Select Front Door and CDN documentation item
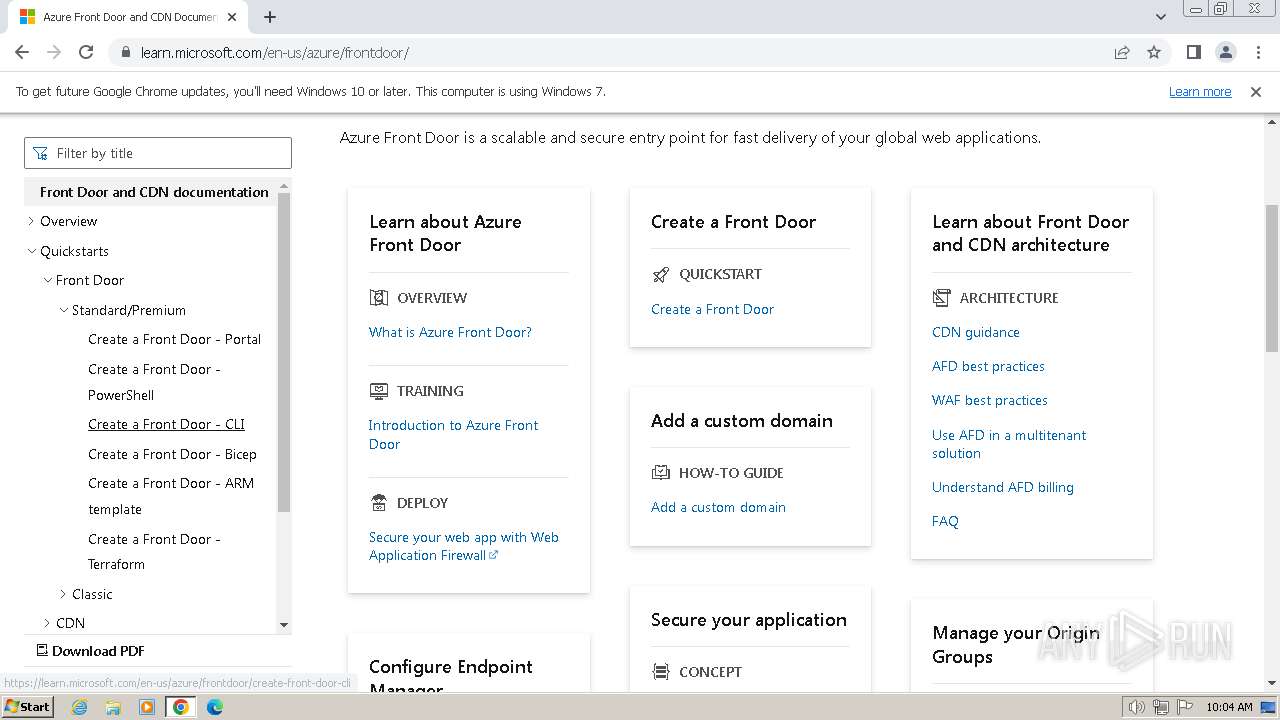The image size is (1280, 720). (154, 192)
